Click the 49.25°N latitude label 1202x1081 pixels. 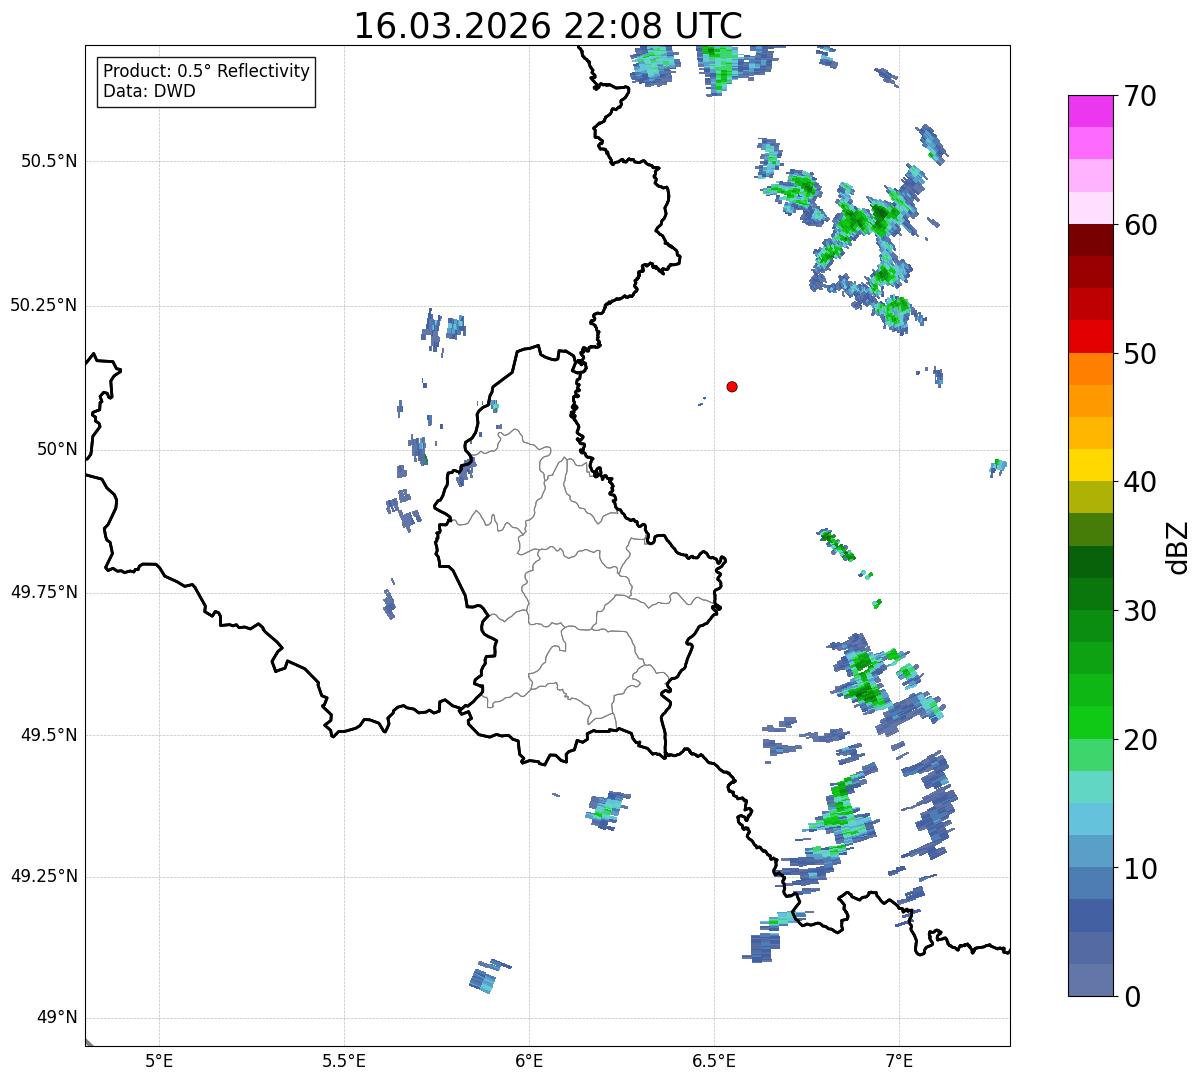pyautogui.click(x=44, y=877)
